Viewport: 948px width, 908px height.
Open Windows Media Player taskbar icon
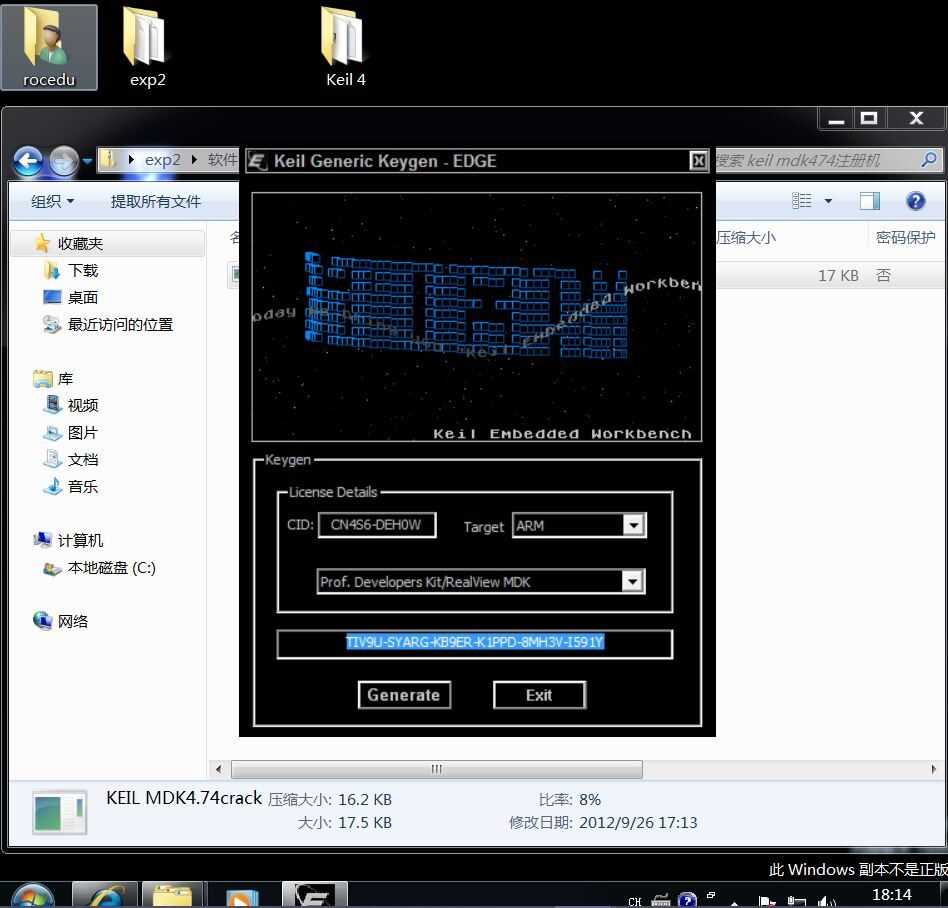242,895
